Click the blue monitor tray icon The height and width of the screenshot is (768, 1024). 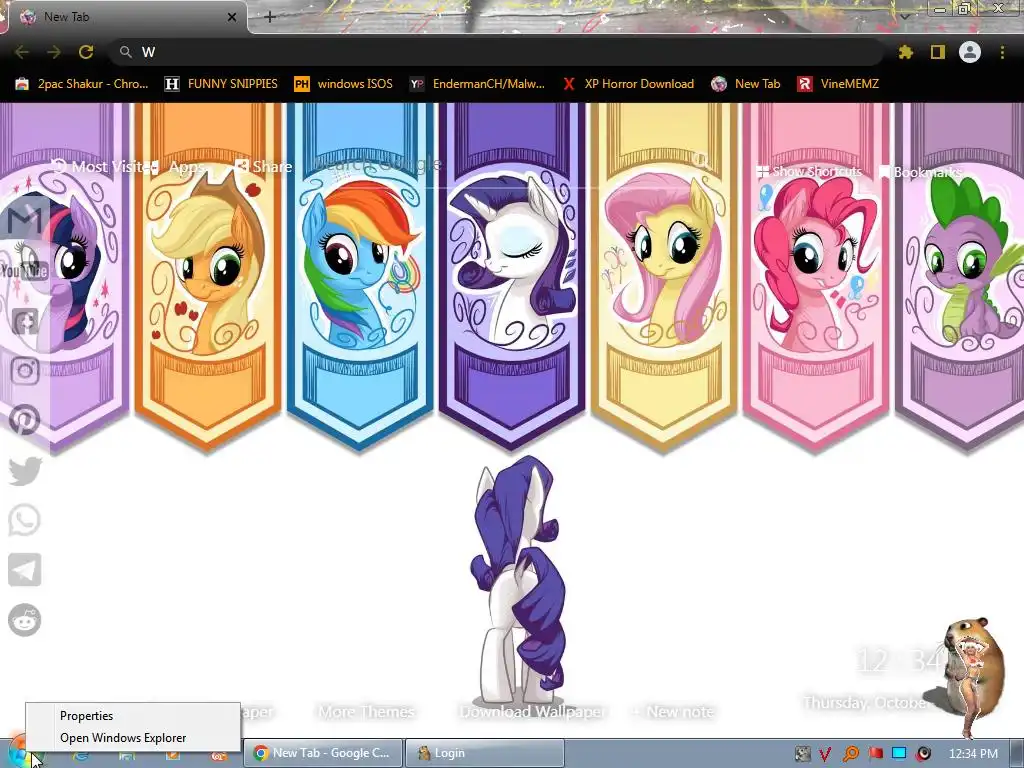pos(899,754)
